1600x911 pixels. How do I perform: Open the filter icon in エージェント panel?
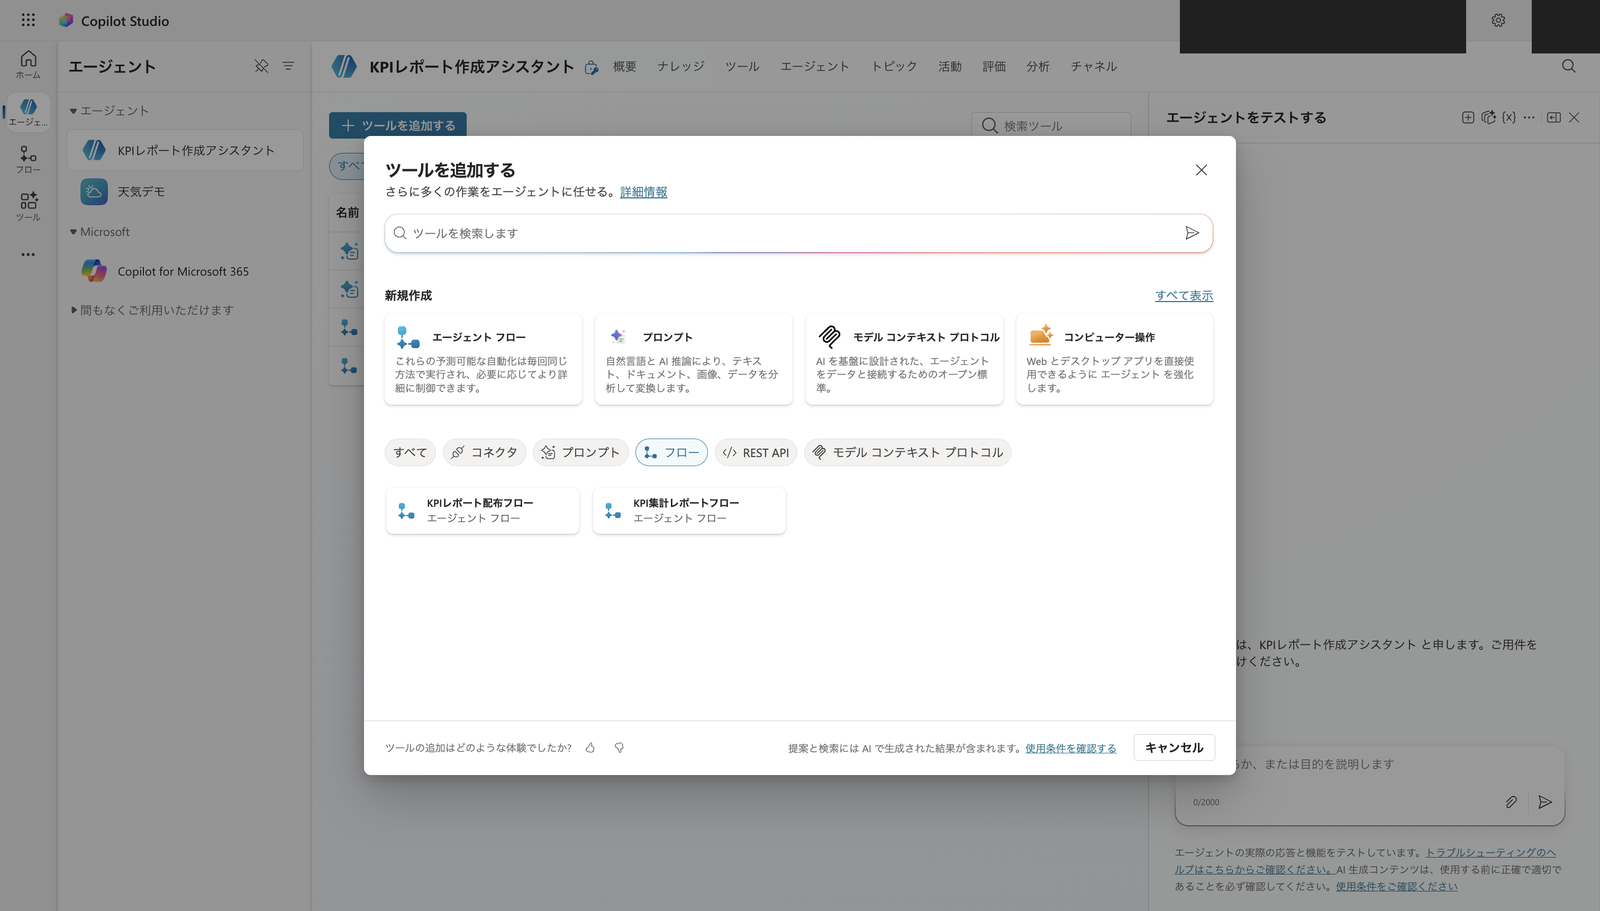pos(288,66)
